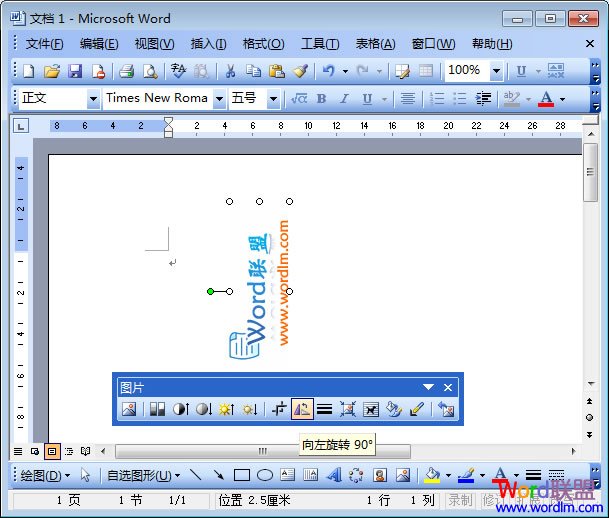The height and width of the screenshot is (518, 609).
Task: Cut selection with the scissors icon
Action: point(230,71)
